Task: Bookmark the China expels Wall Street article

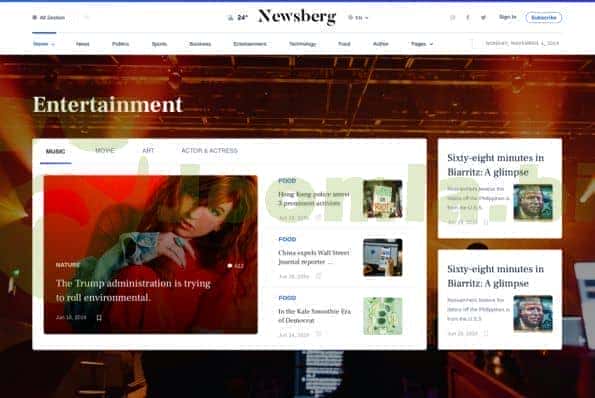Action: pyautogui.click(x=318, y=276)
